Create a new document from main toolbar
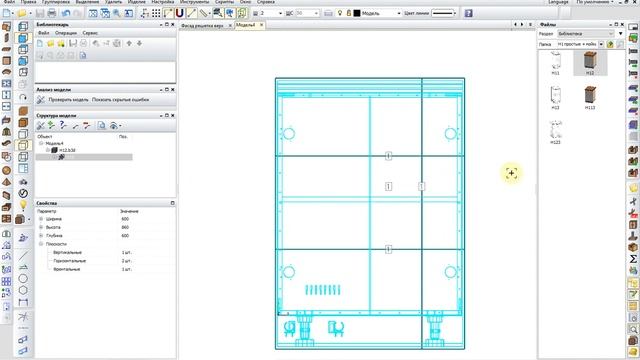Viewport: 640px width, 360px height. click(x=7, y=13)
